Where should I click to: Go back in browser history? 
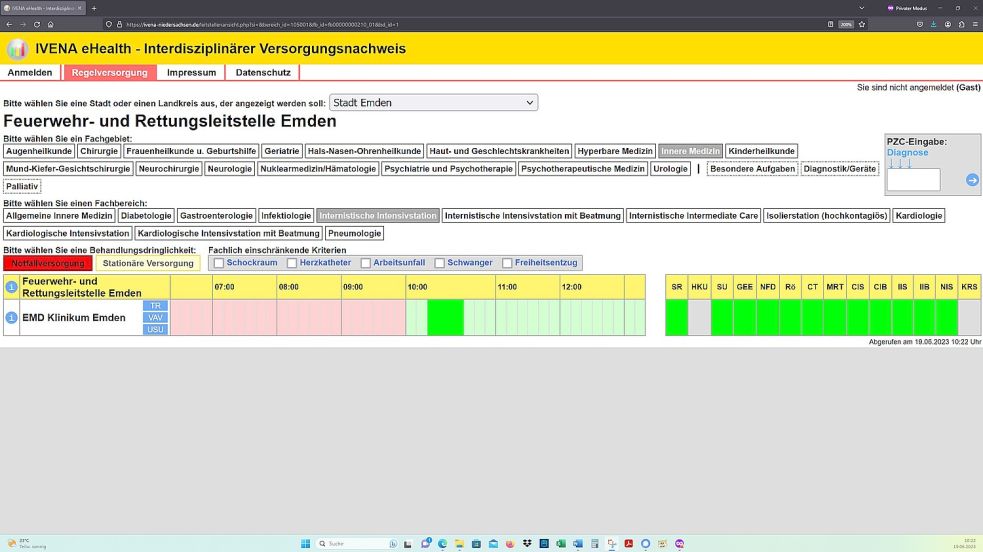tap(9, 24)
